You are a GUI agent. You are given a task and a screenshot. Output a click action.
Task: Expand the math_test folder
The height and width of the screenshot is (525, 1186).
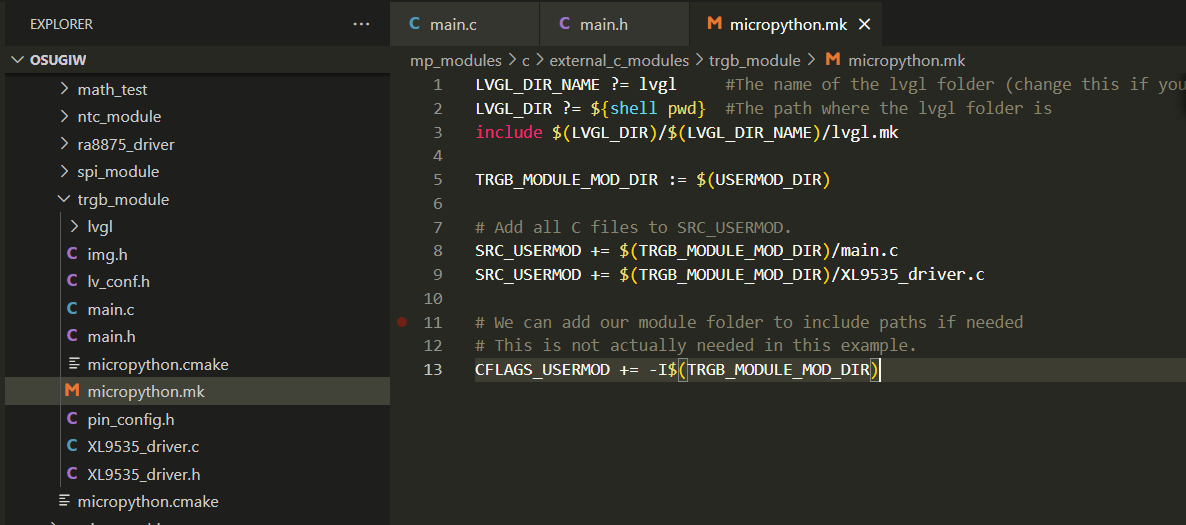coord(65,89)
